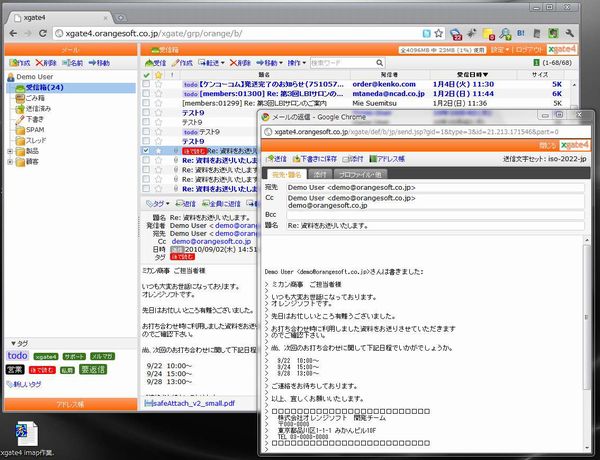600x460 pixels.
Task: Click 作成 create folder in left panel
Action: [x=20, y=63]
